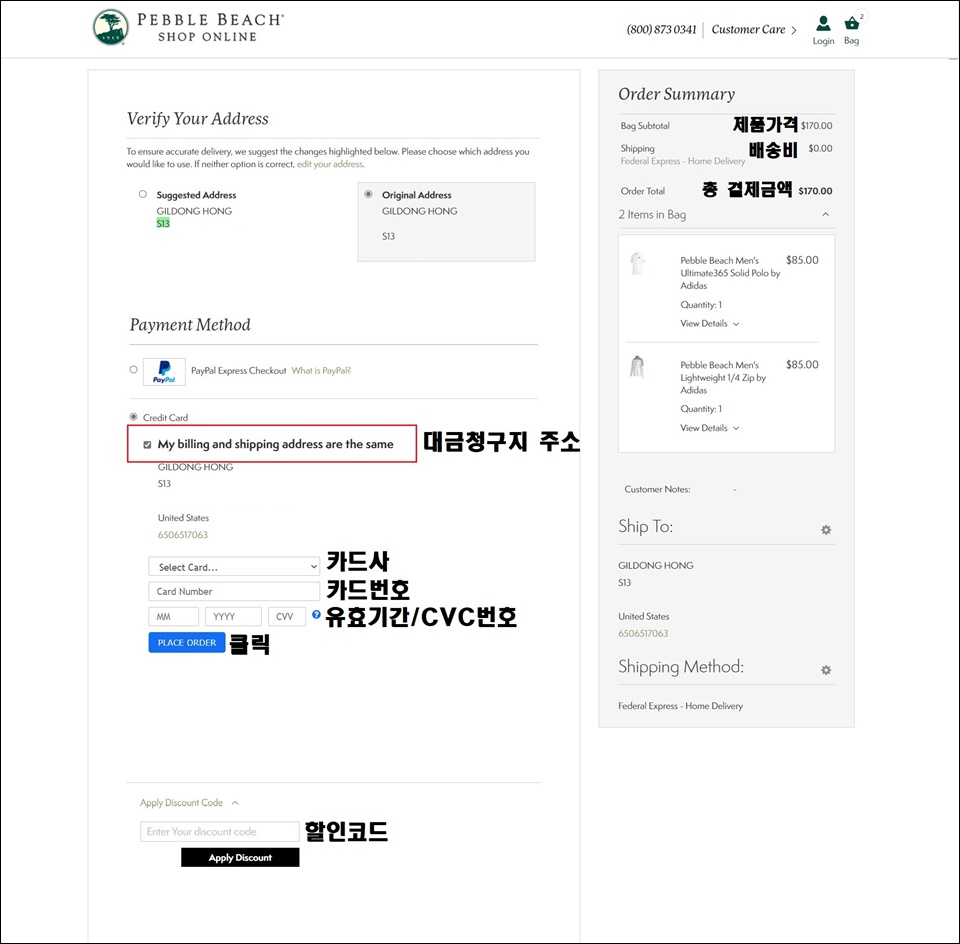Screen dimensions: 960x944
Task: Open the Customer Care menu
Action: point(754,29)
